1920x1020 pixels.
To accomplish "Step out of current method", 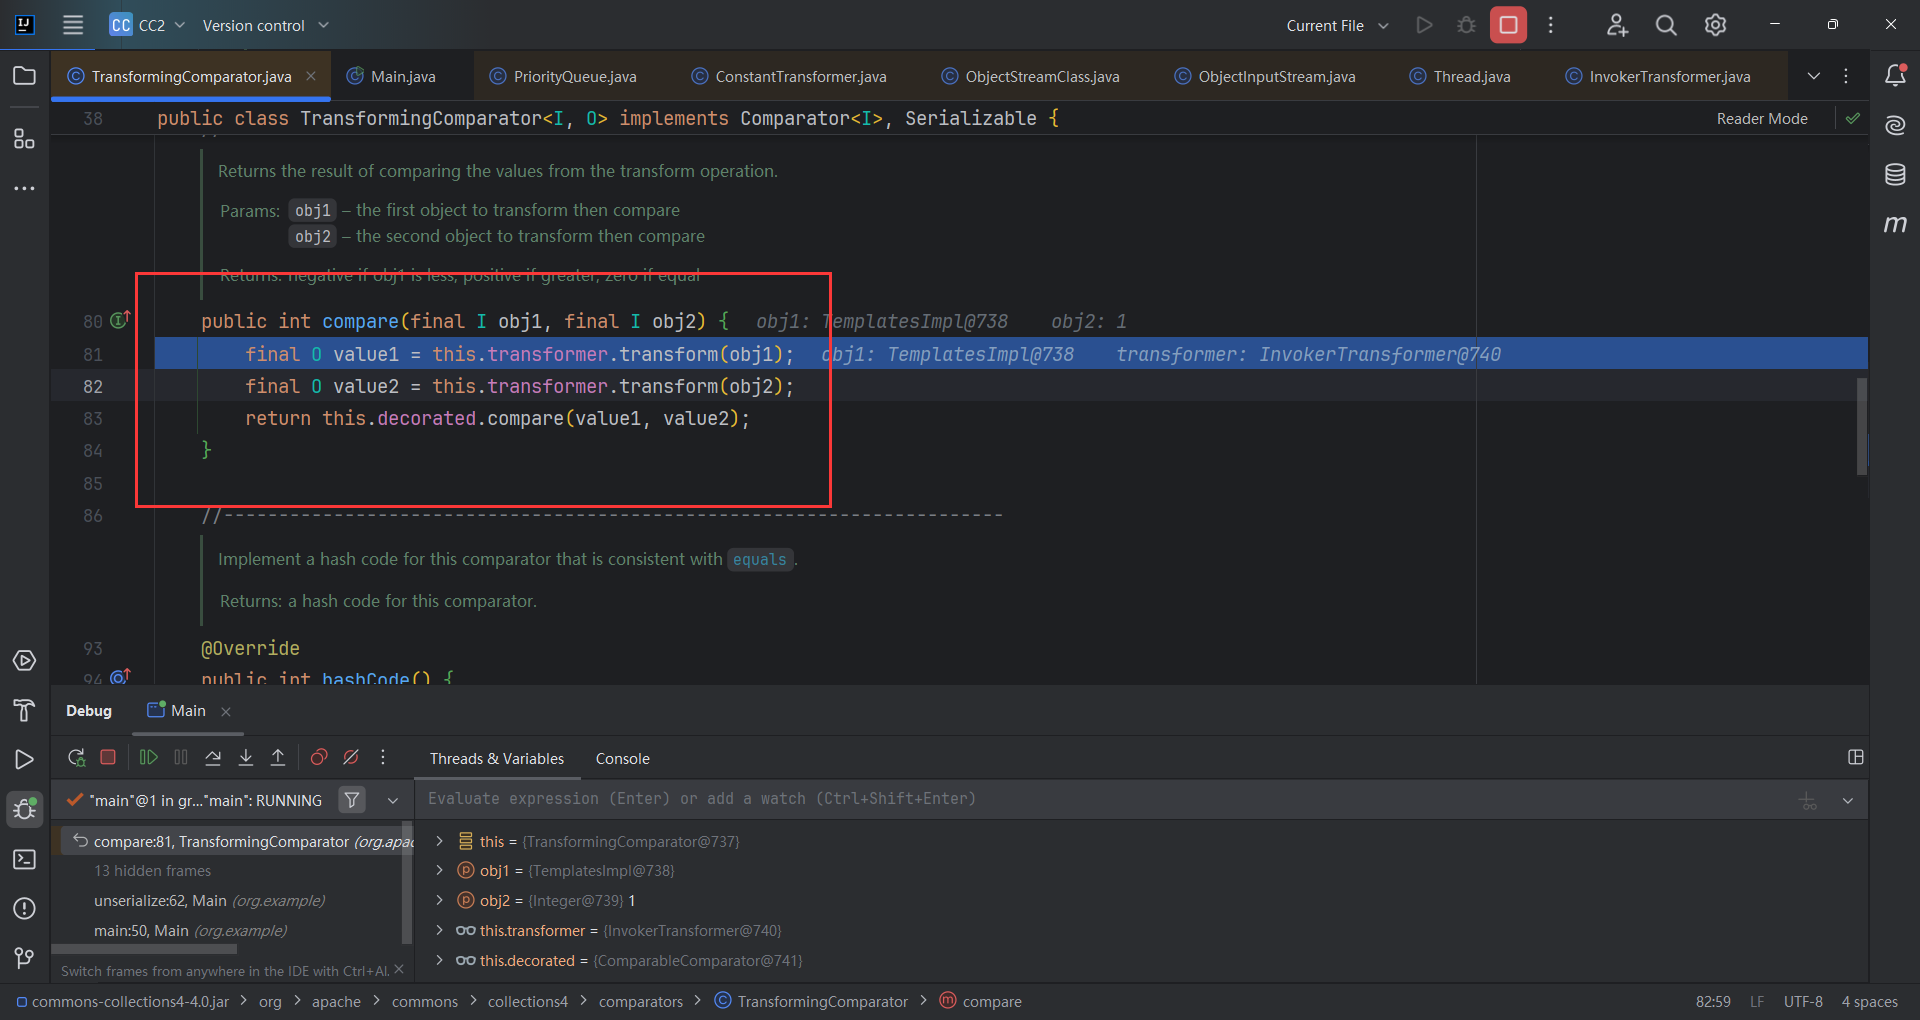I will (x=278, y=758).
